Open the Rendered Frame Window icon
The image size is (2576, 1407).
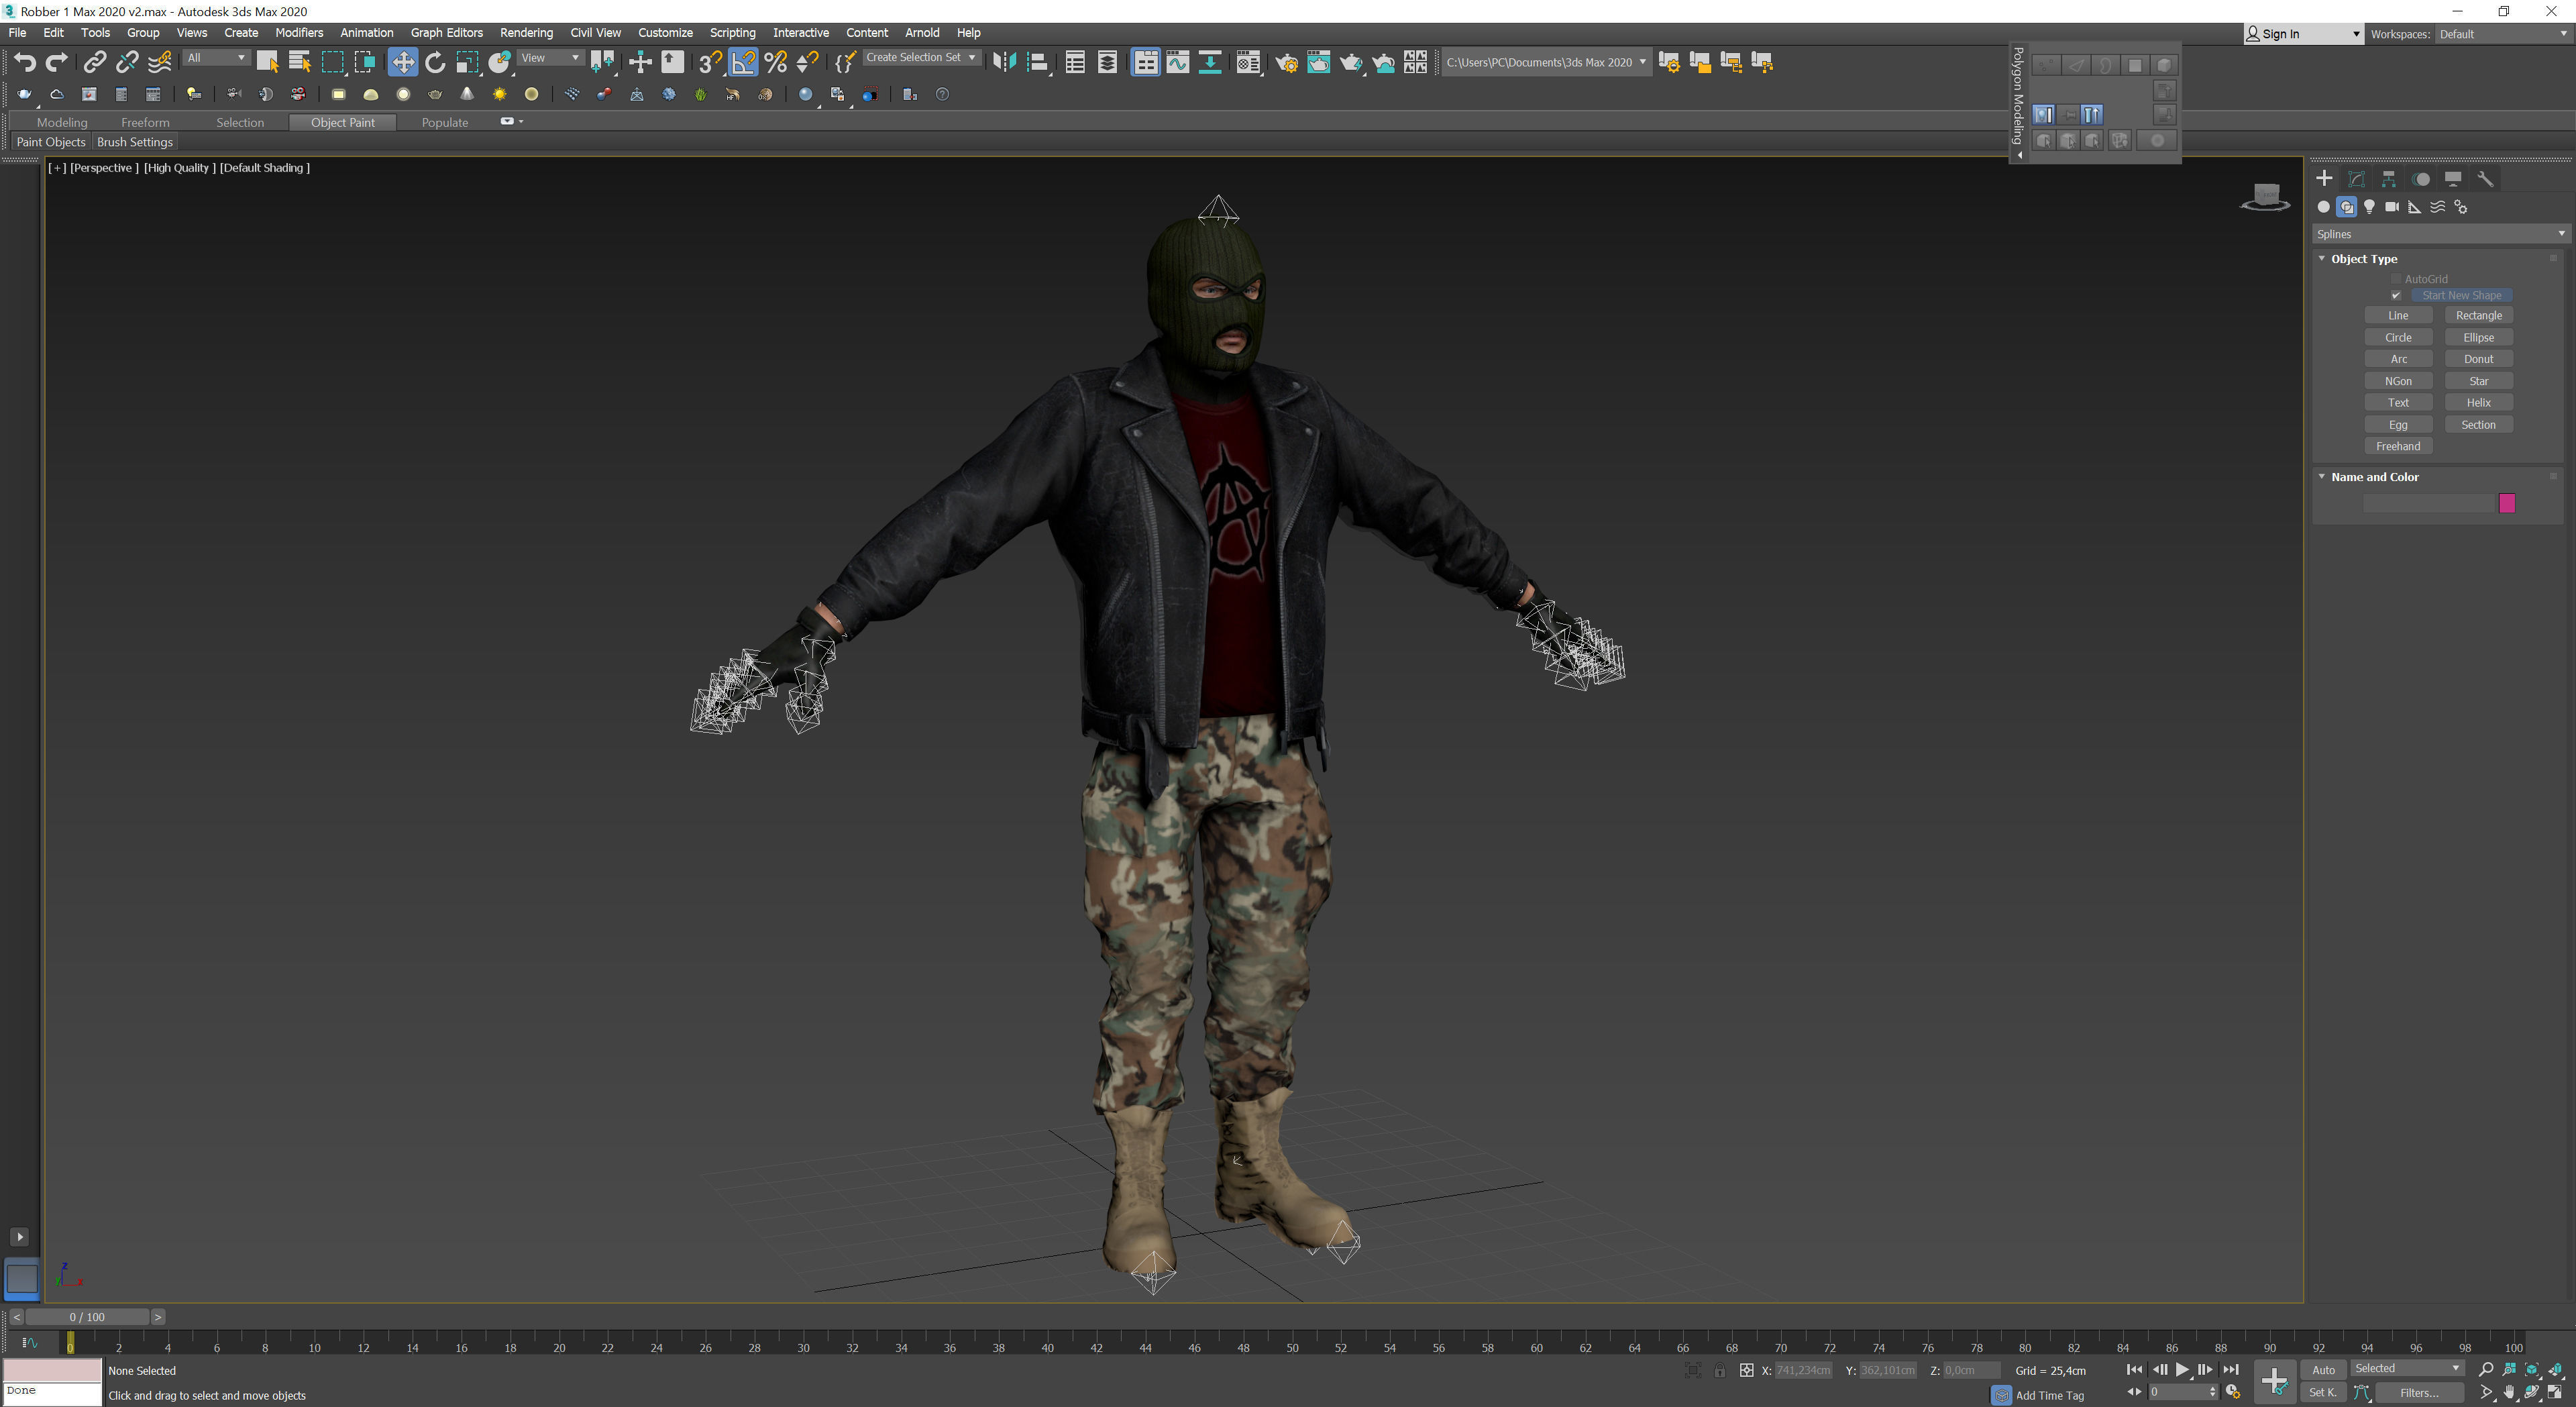(1319, 62)
